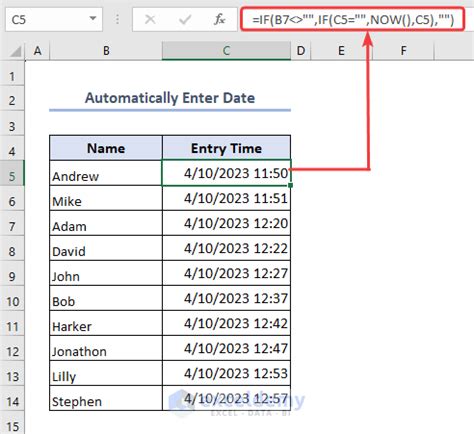474x434 pixels.
Task: Click inside the formula bar text
Action: tap(352, 20)
